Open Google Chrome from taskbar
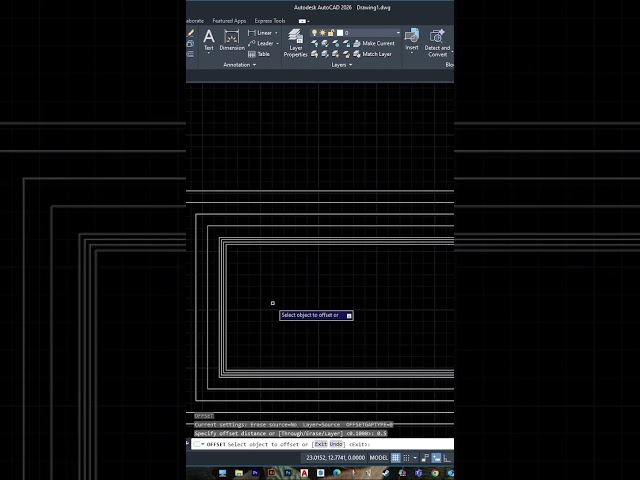The image size is (640, 480). 435,473
